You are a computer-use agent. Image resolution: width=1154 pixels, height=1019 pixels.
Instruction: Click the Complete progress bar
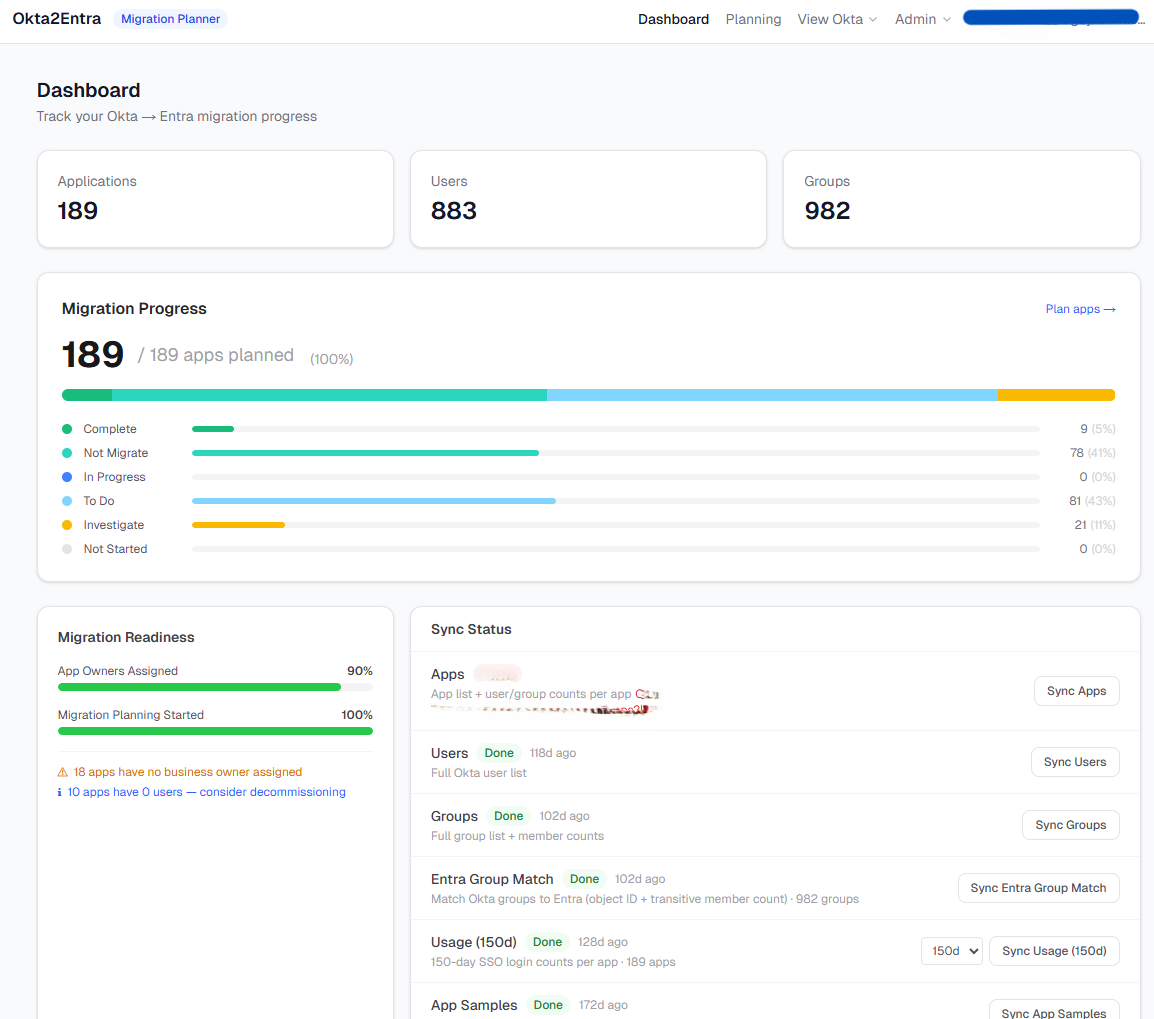click(616, 429)
